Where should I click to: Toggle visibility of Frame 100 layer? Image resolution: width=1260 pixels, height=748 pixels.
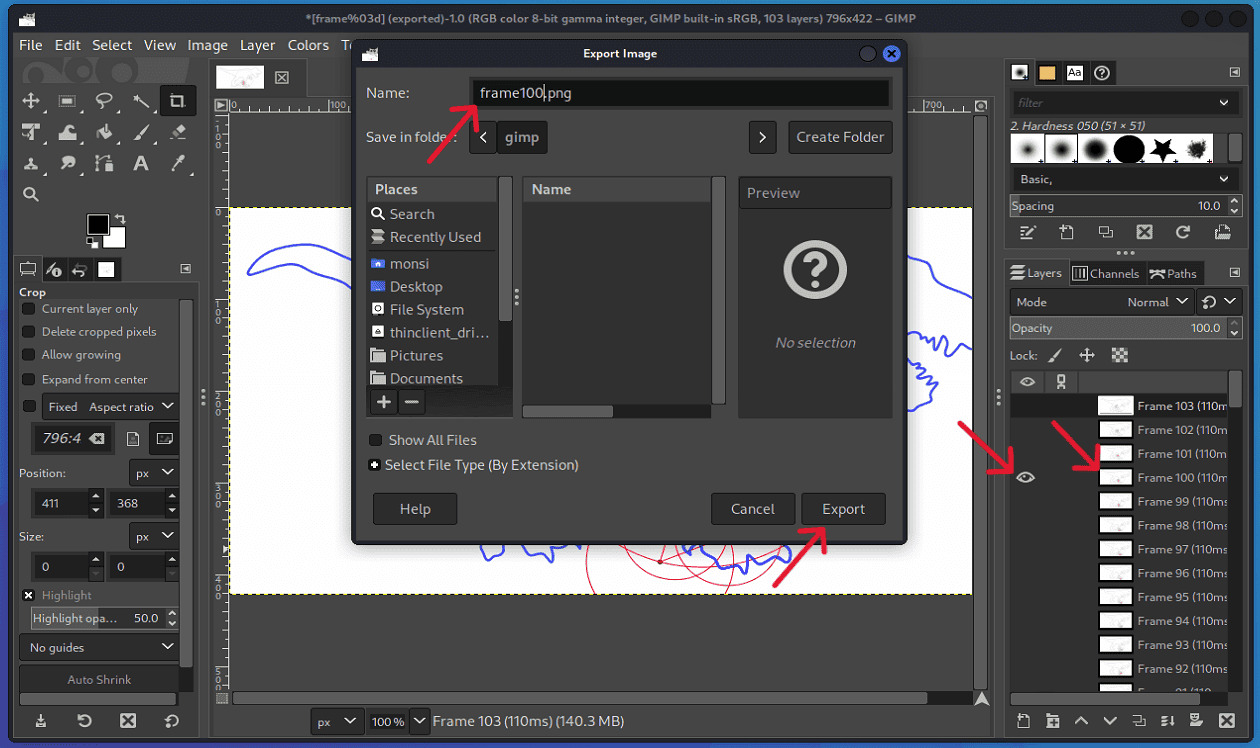click(x=1026, y=477)
